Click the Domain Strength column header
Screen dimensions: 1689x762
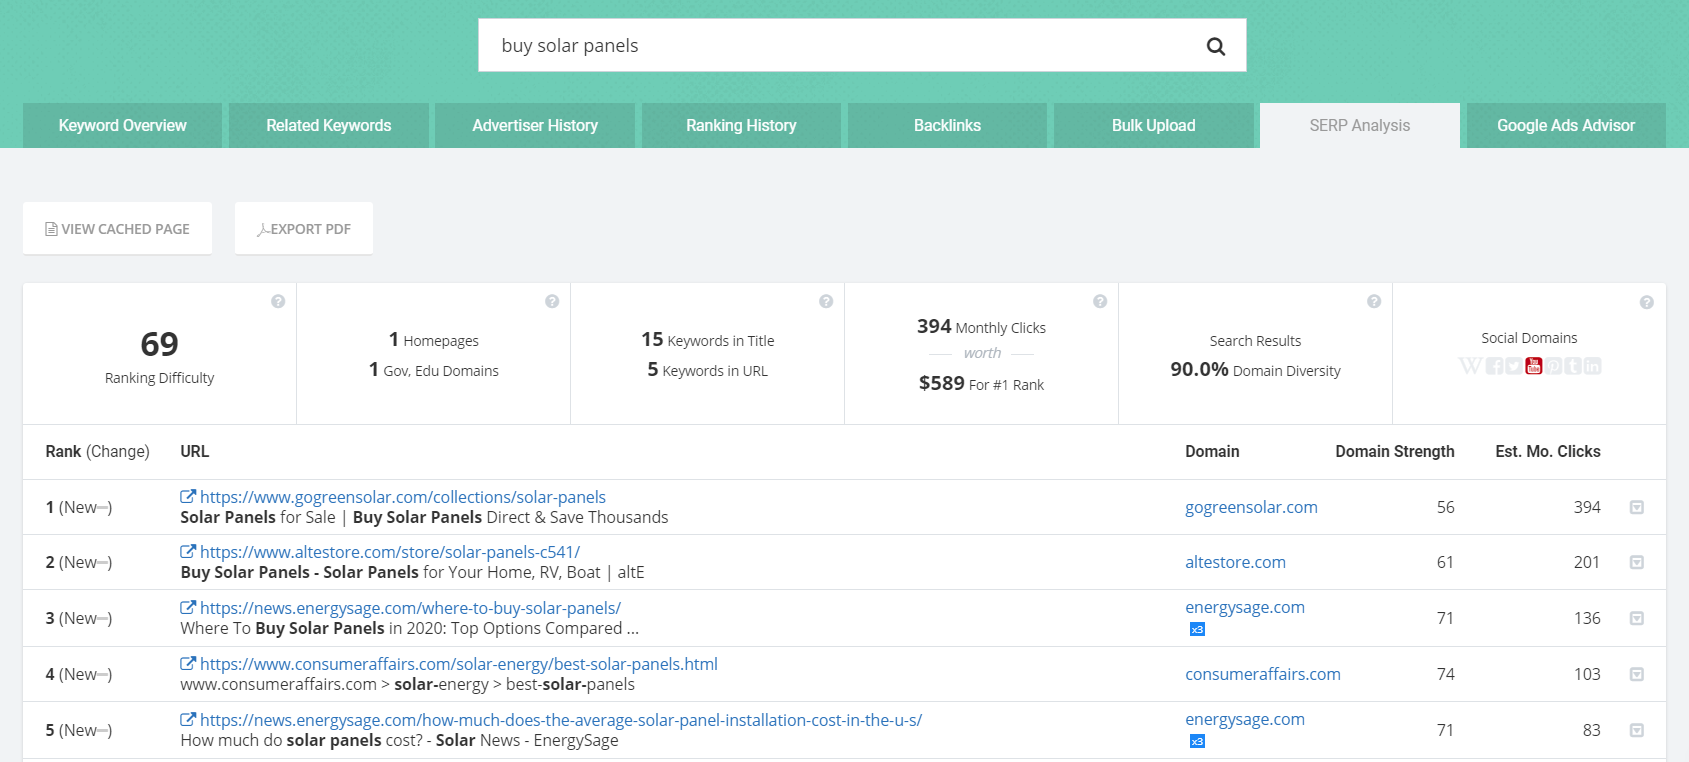pyautogui.click(x=1395, y=451)
